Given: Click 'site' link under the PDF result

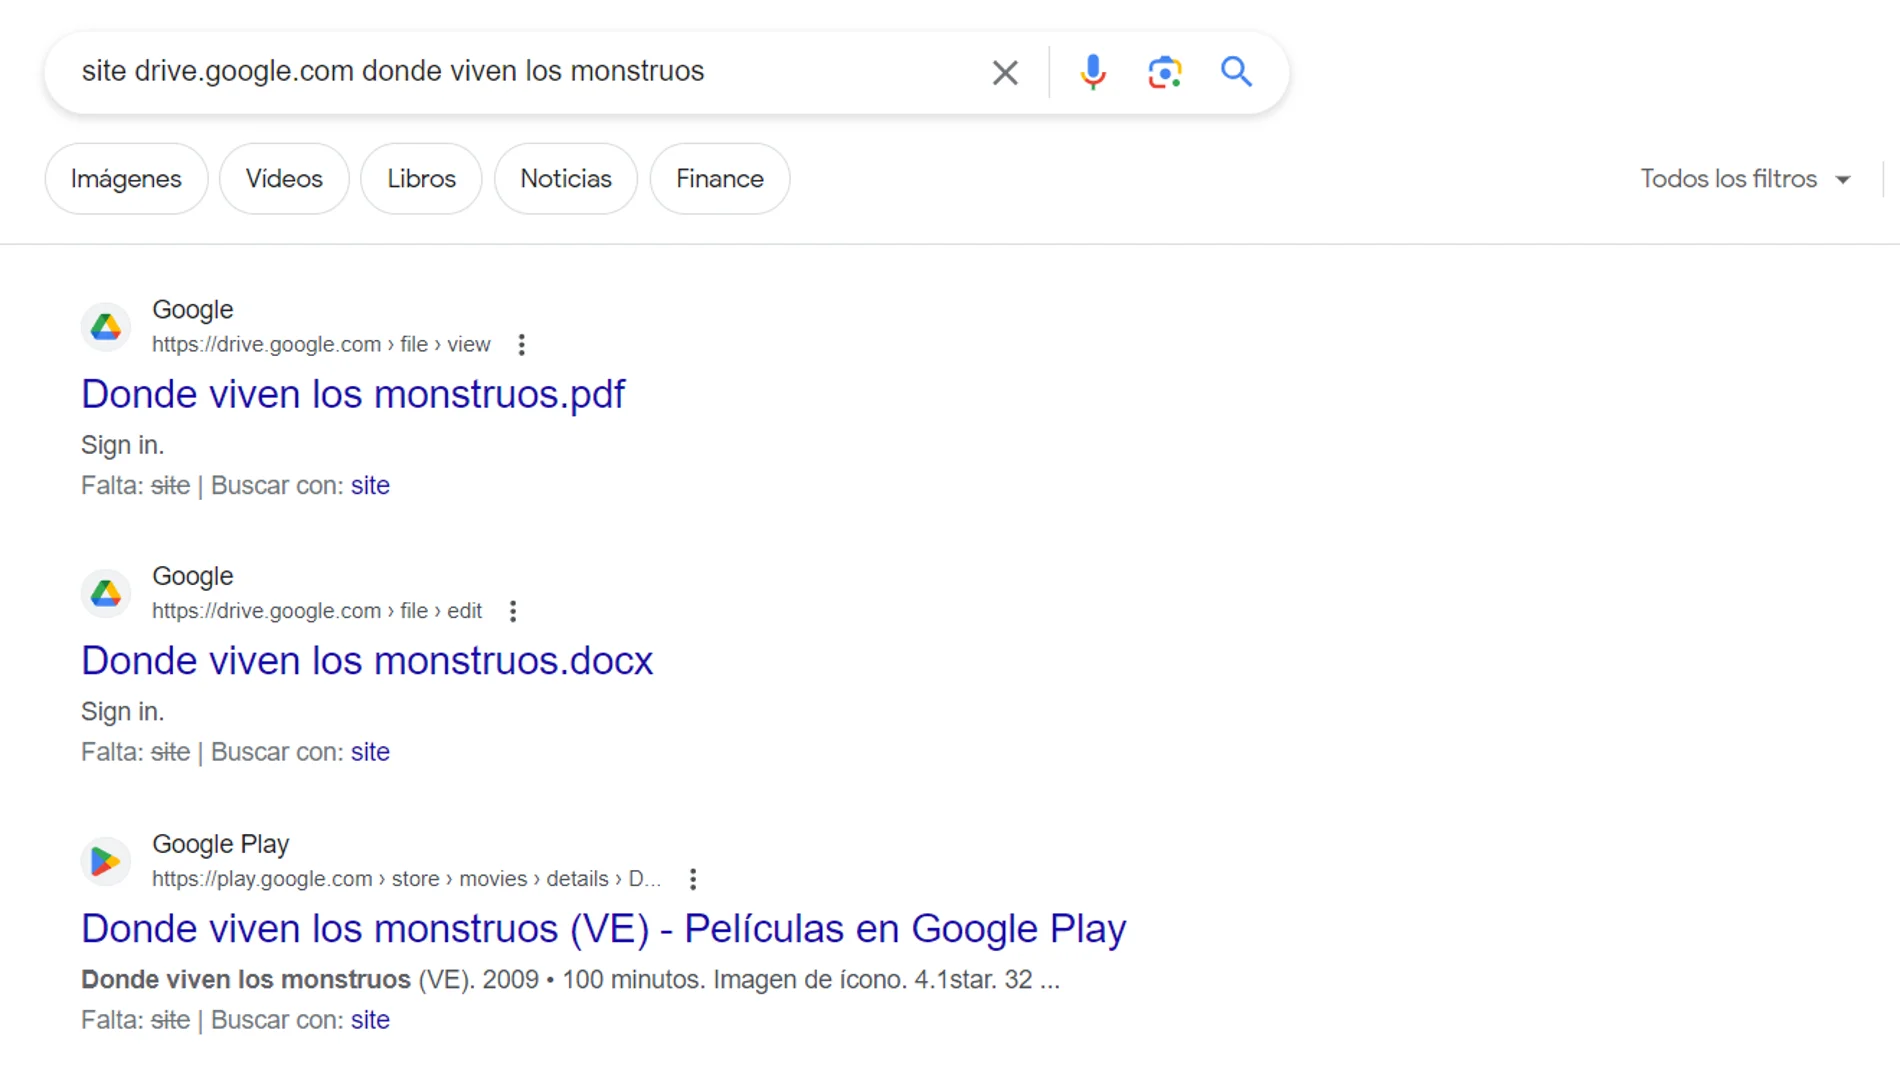Looking at the screenshot, I should pyautogui.click(x=370, y=485).
